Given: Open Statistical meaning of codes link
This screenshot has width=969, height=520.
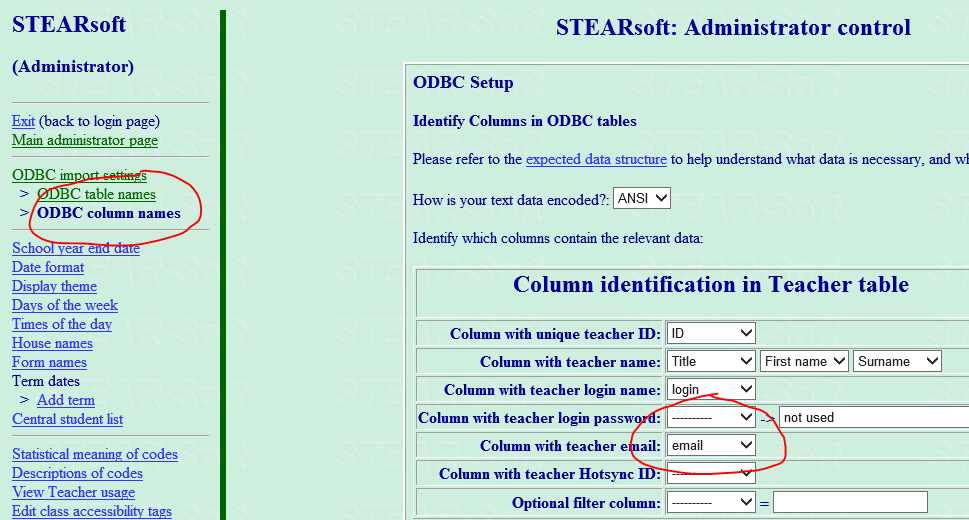Looking at the screenshot, I should point(95,454).
